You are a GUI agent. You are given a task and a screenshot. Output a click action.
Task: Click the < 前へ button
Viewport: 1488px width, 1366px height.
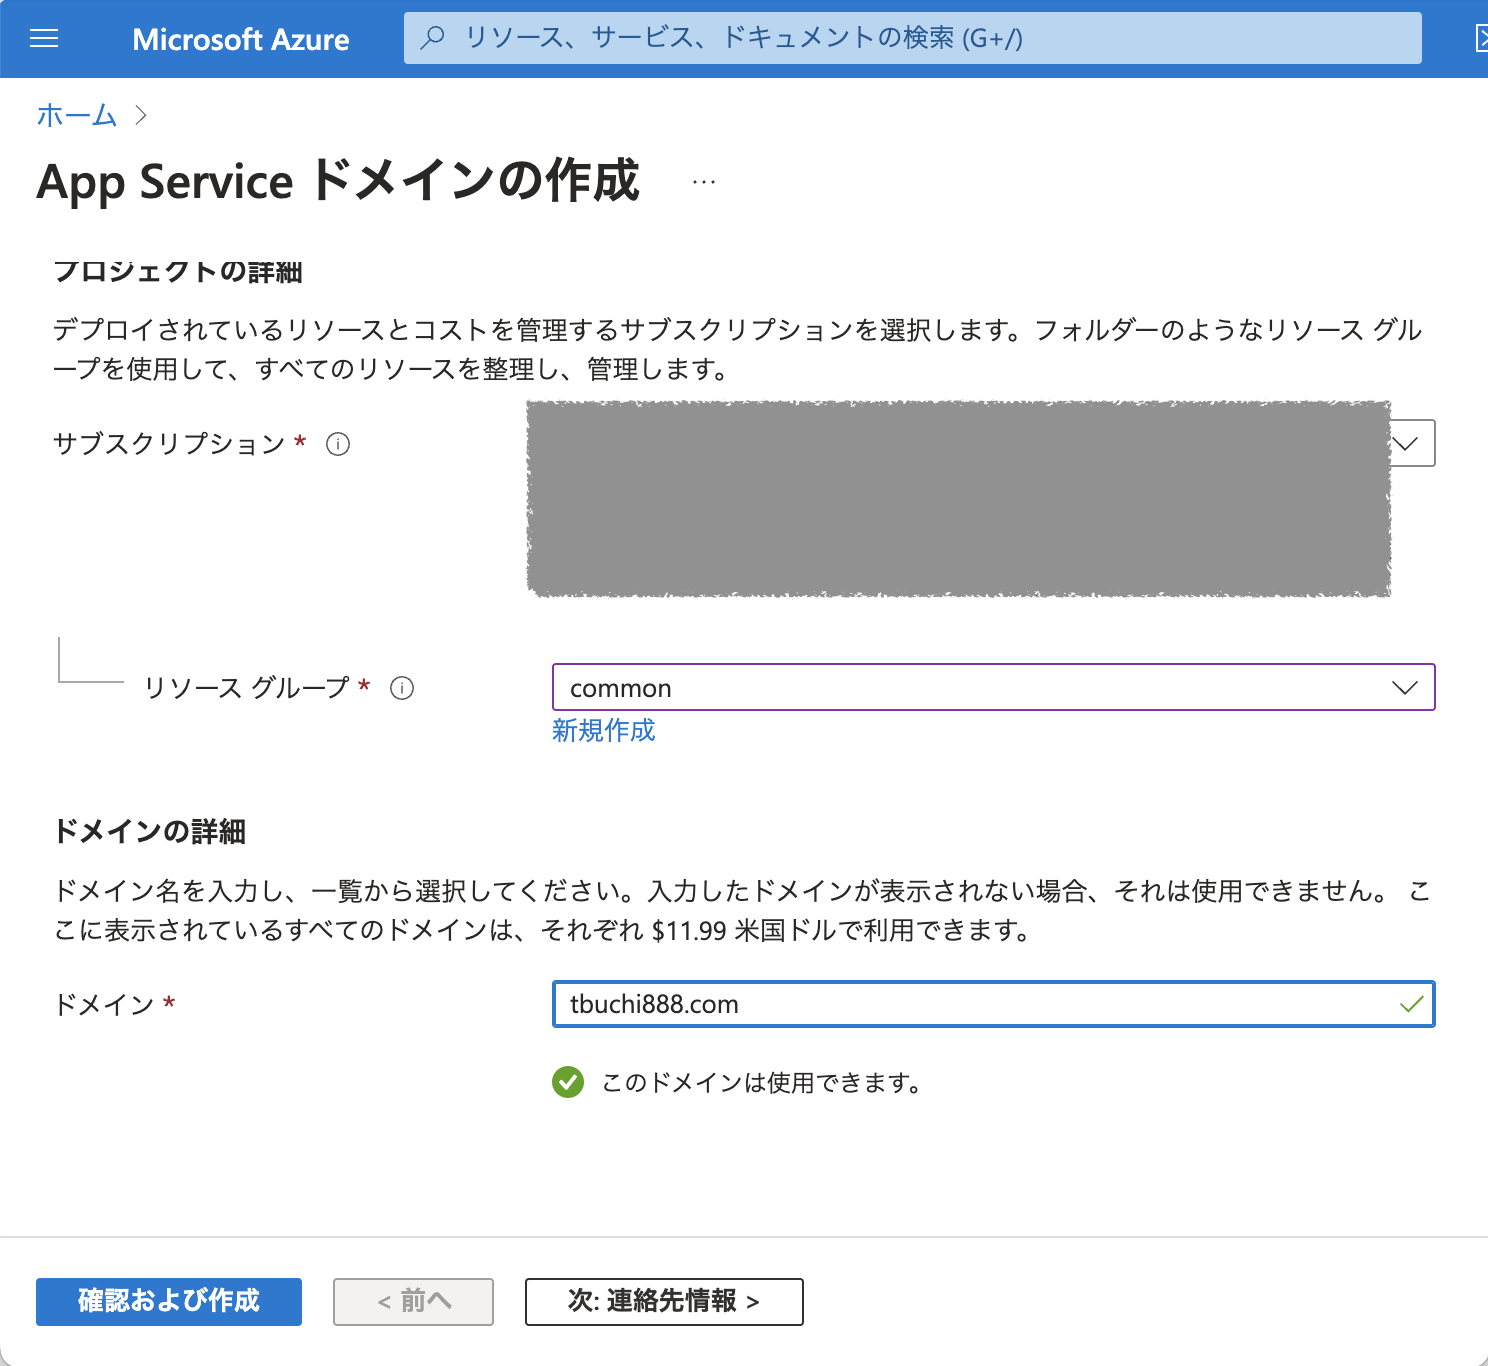click(413, 1302)
